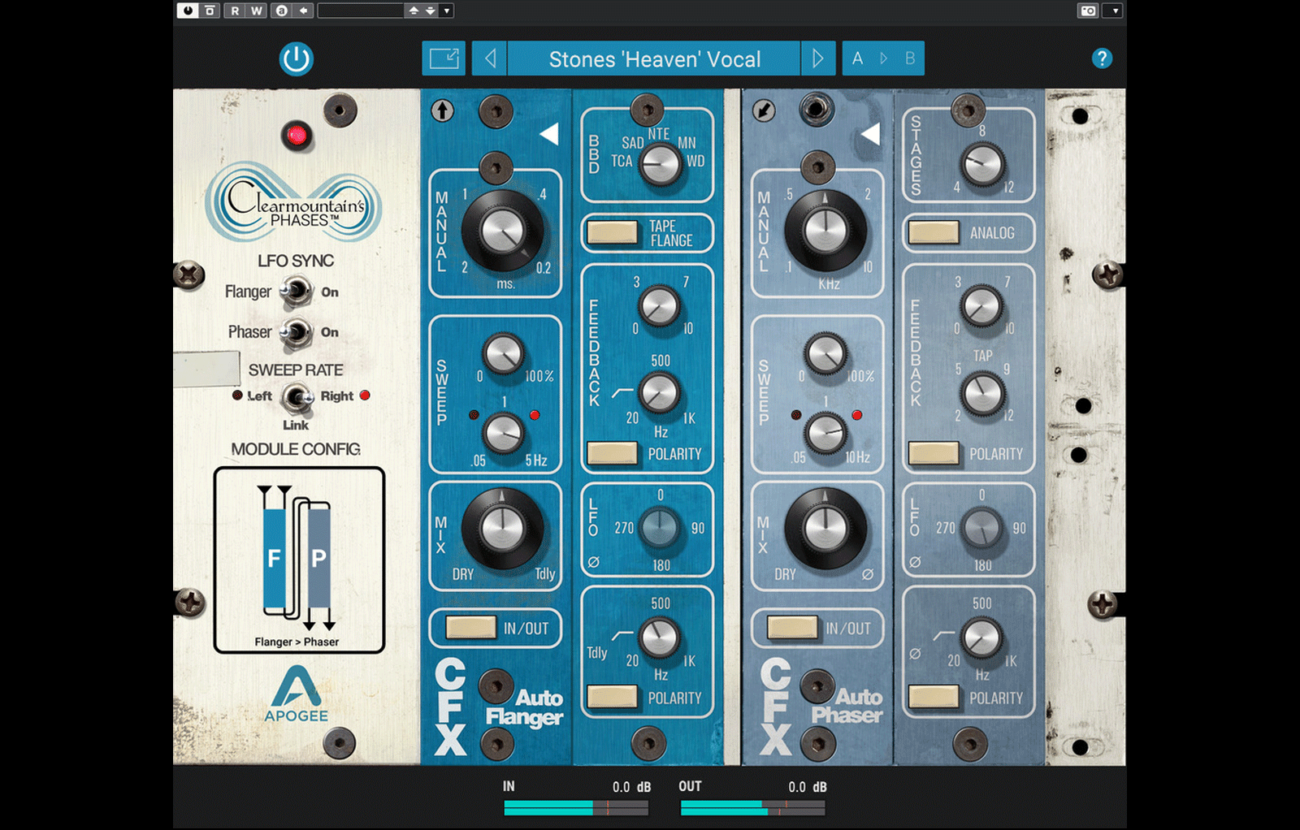This screenshot has width=1300, height=830.
Task: Click the plugin power bypass icon
Action: 296,59
